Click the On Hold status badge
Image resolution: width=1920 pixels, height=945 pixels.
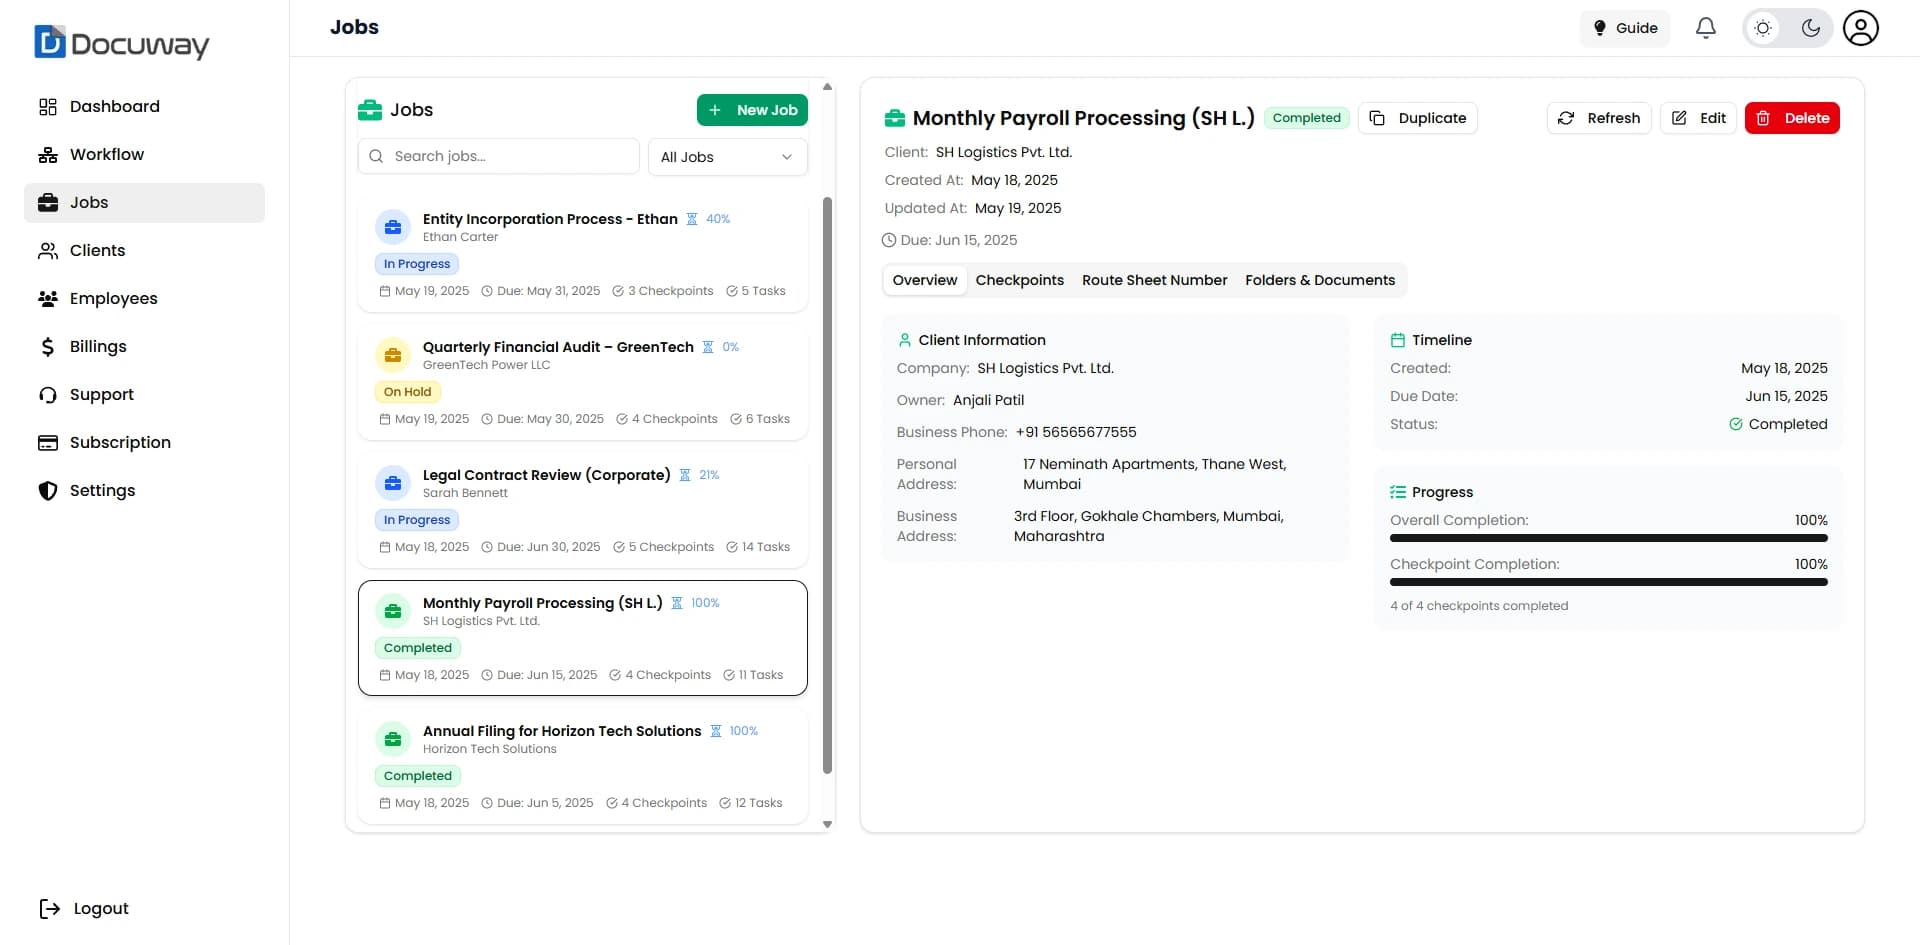coord(407,392)
